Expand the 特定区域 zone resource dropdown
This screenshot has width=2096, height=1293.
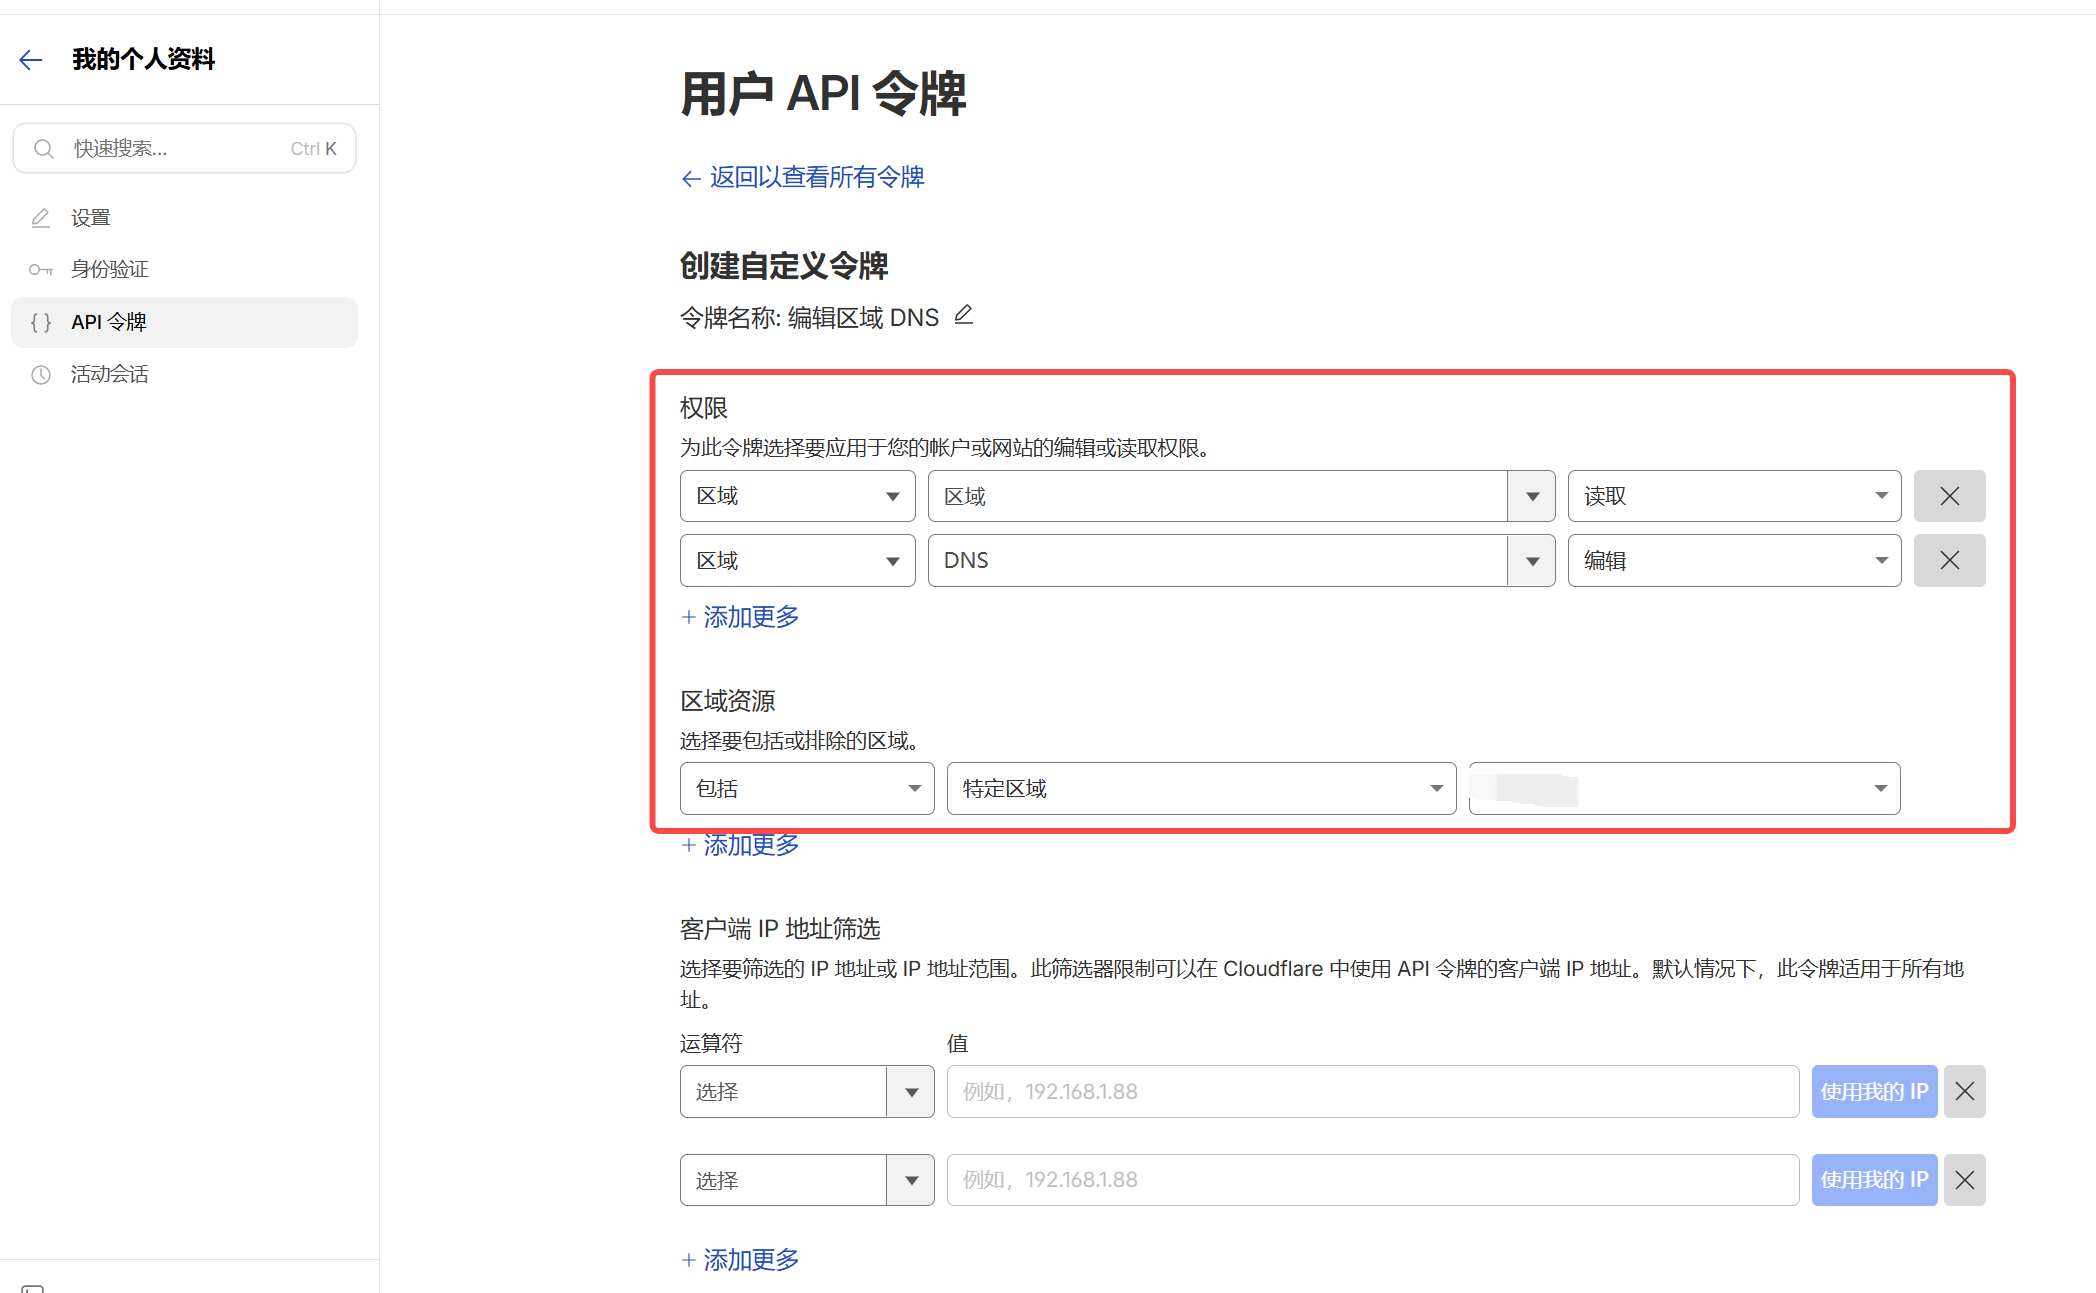[x=1200, y=789]
